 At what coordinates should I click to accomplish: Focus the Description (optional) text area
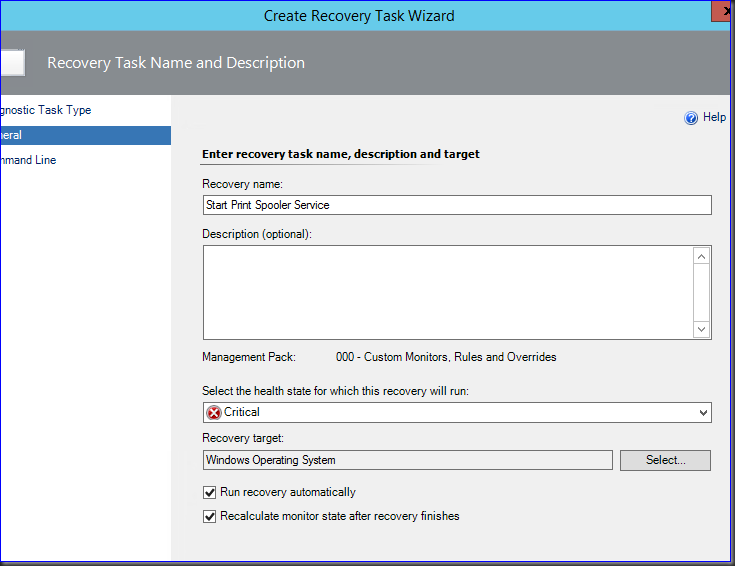446,293
